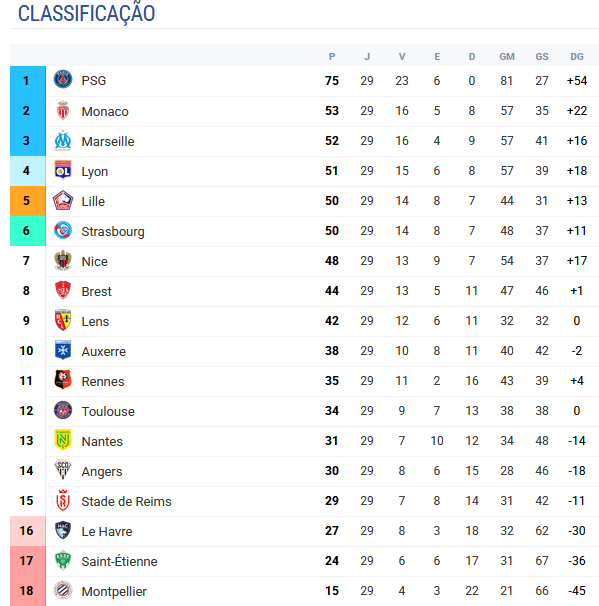599x606 pixels.
Task: Click the Lens club crest
Action: [63, 320]
